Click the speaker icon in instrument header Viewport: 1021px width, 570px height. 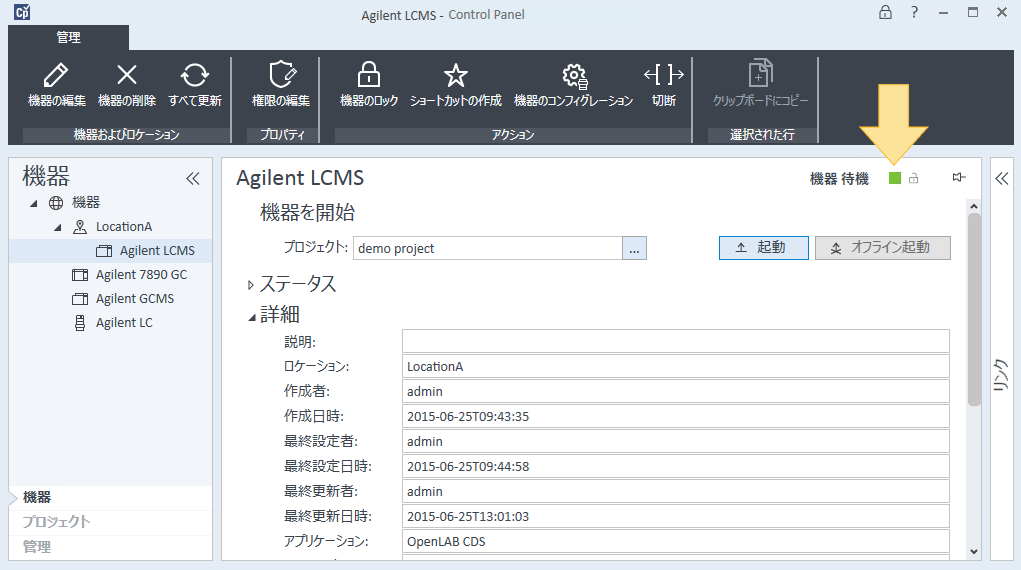[958, 177]
